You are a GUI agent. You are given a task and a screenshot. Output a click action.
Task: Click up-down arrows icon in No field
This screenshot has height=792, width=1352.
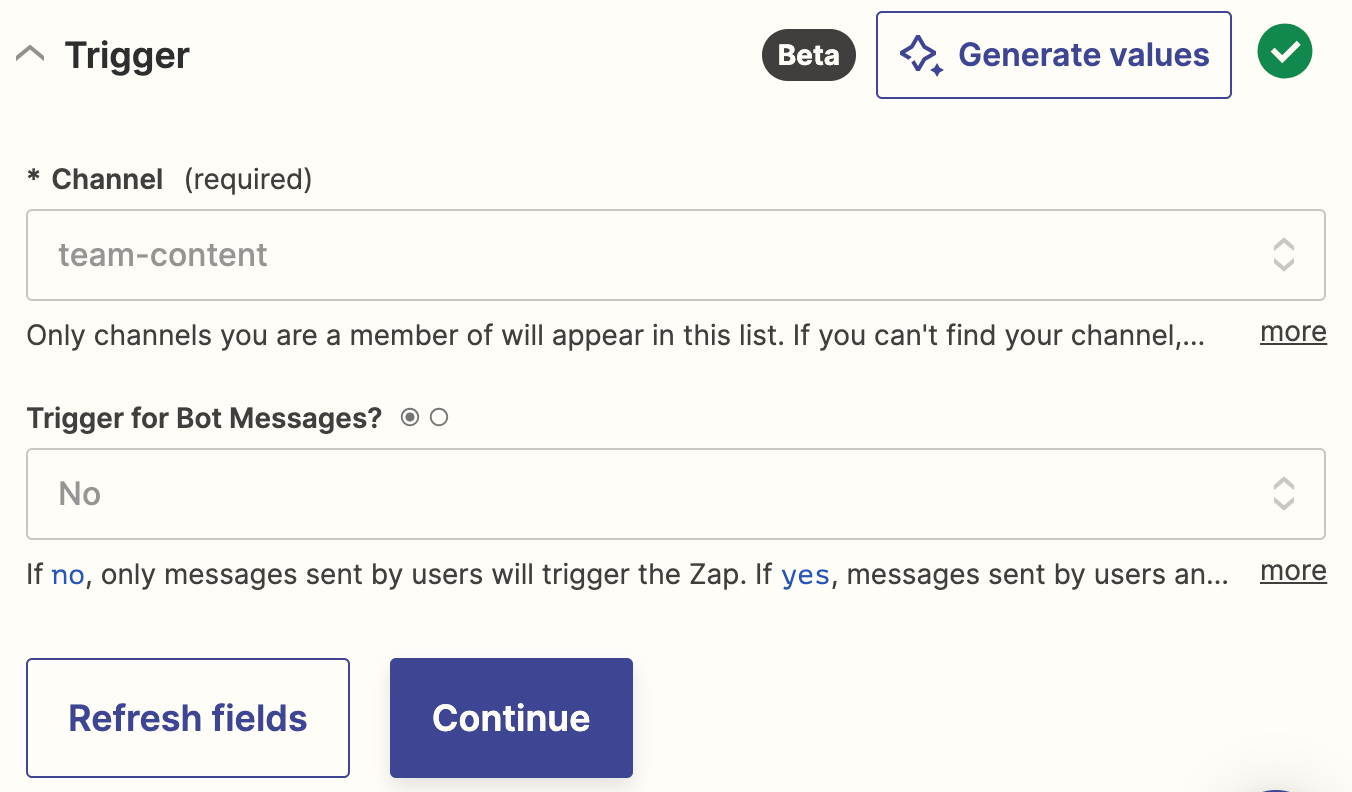[1284, 494]
